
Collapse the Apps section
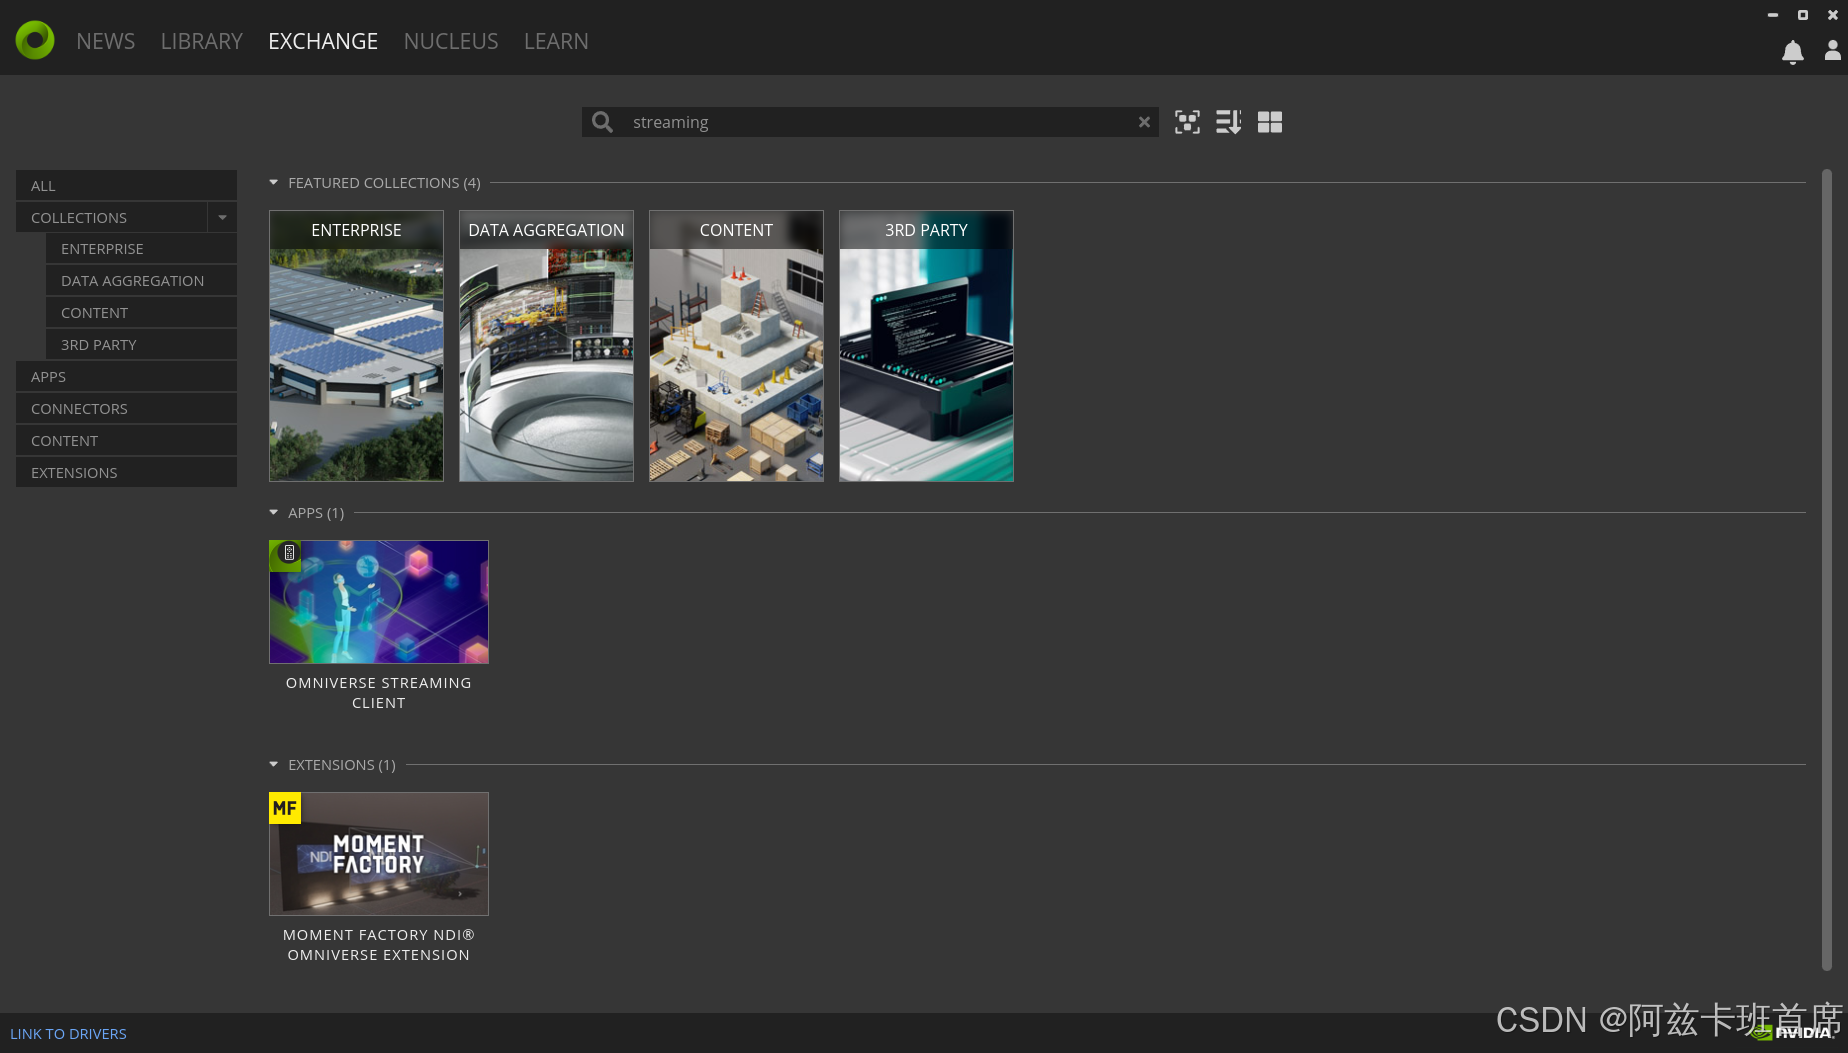274,513
